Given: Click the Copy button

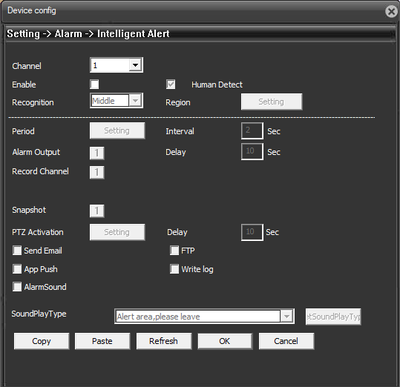Looking at the screenshot, I should (41, 341).
